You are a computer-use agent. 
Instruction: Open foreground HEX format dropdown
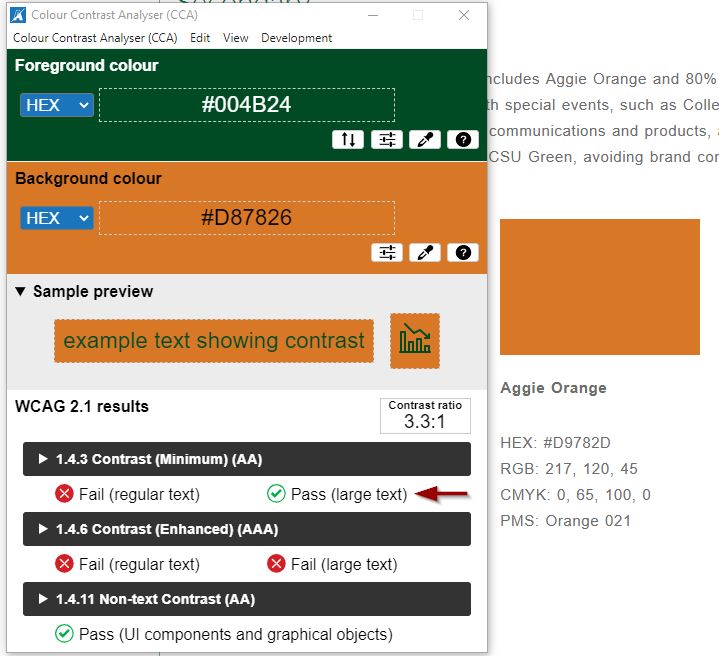tap(57, 105)
